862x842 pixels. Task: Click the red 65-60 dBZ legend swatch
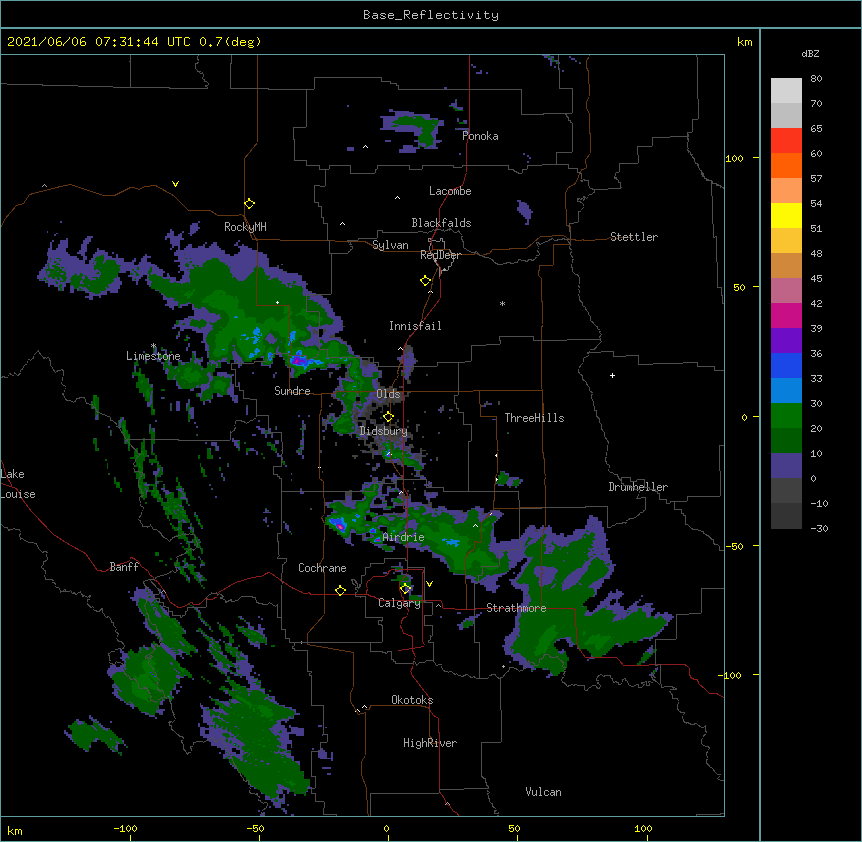[x=786, y=141]
